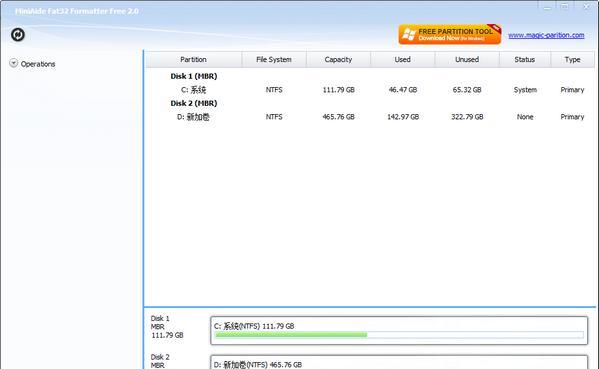This screenshot has width=599, height=369.
Task: Click the Type column header
Action: pos(572,60)
